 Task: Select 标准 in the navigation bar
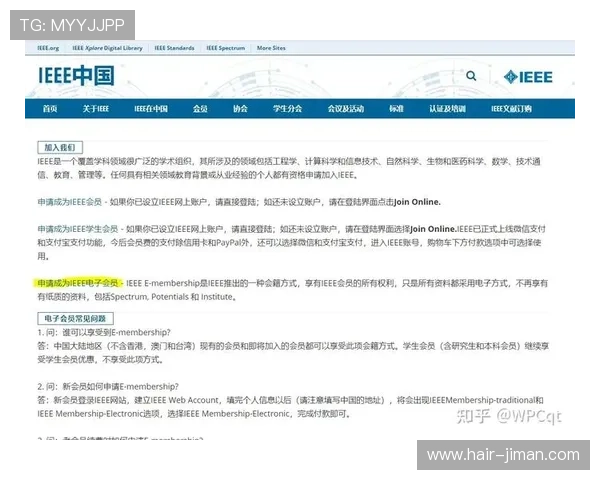coord(396,109)
